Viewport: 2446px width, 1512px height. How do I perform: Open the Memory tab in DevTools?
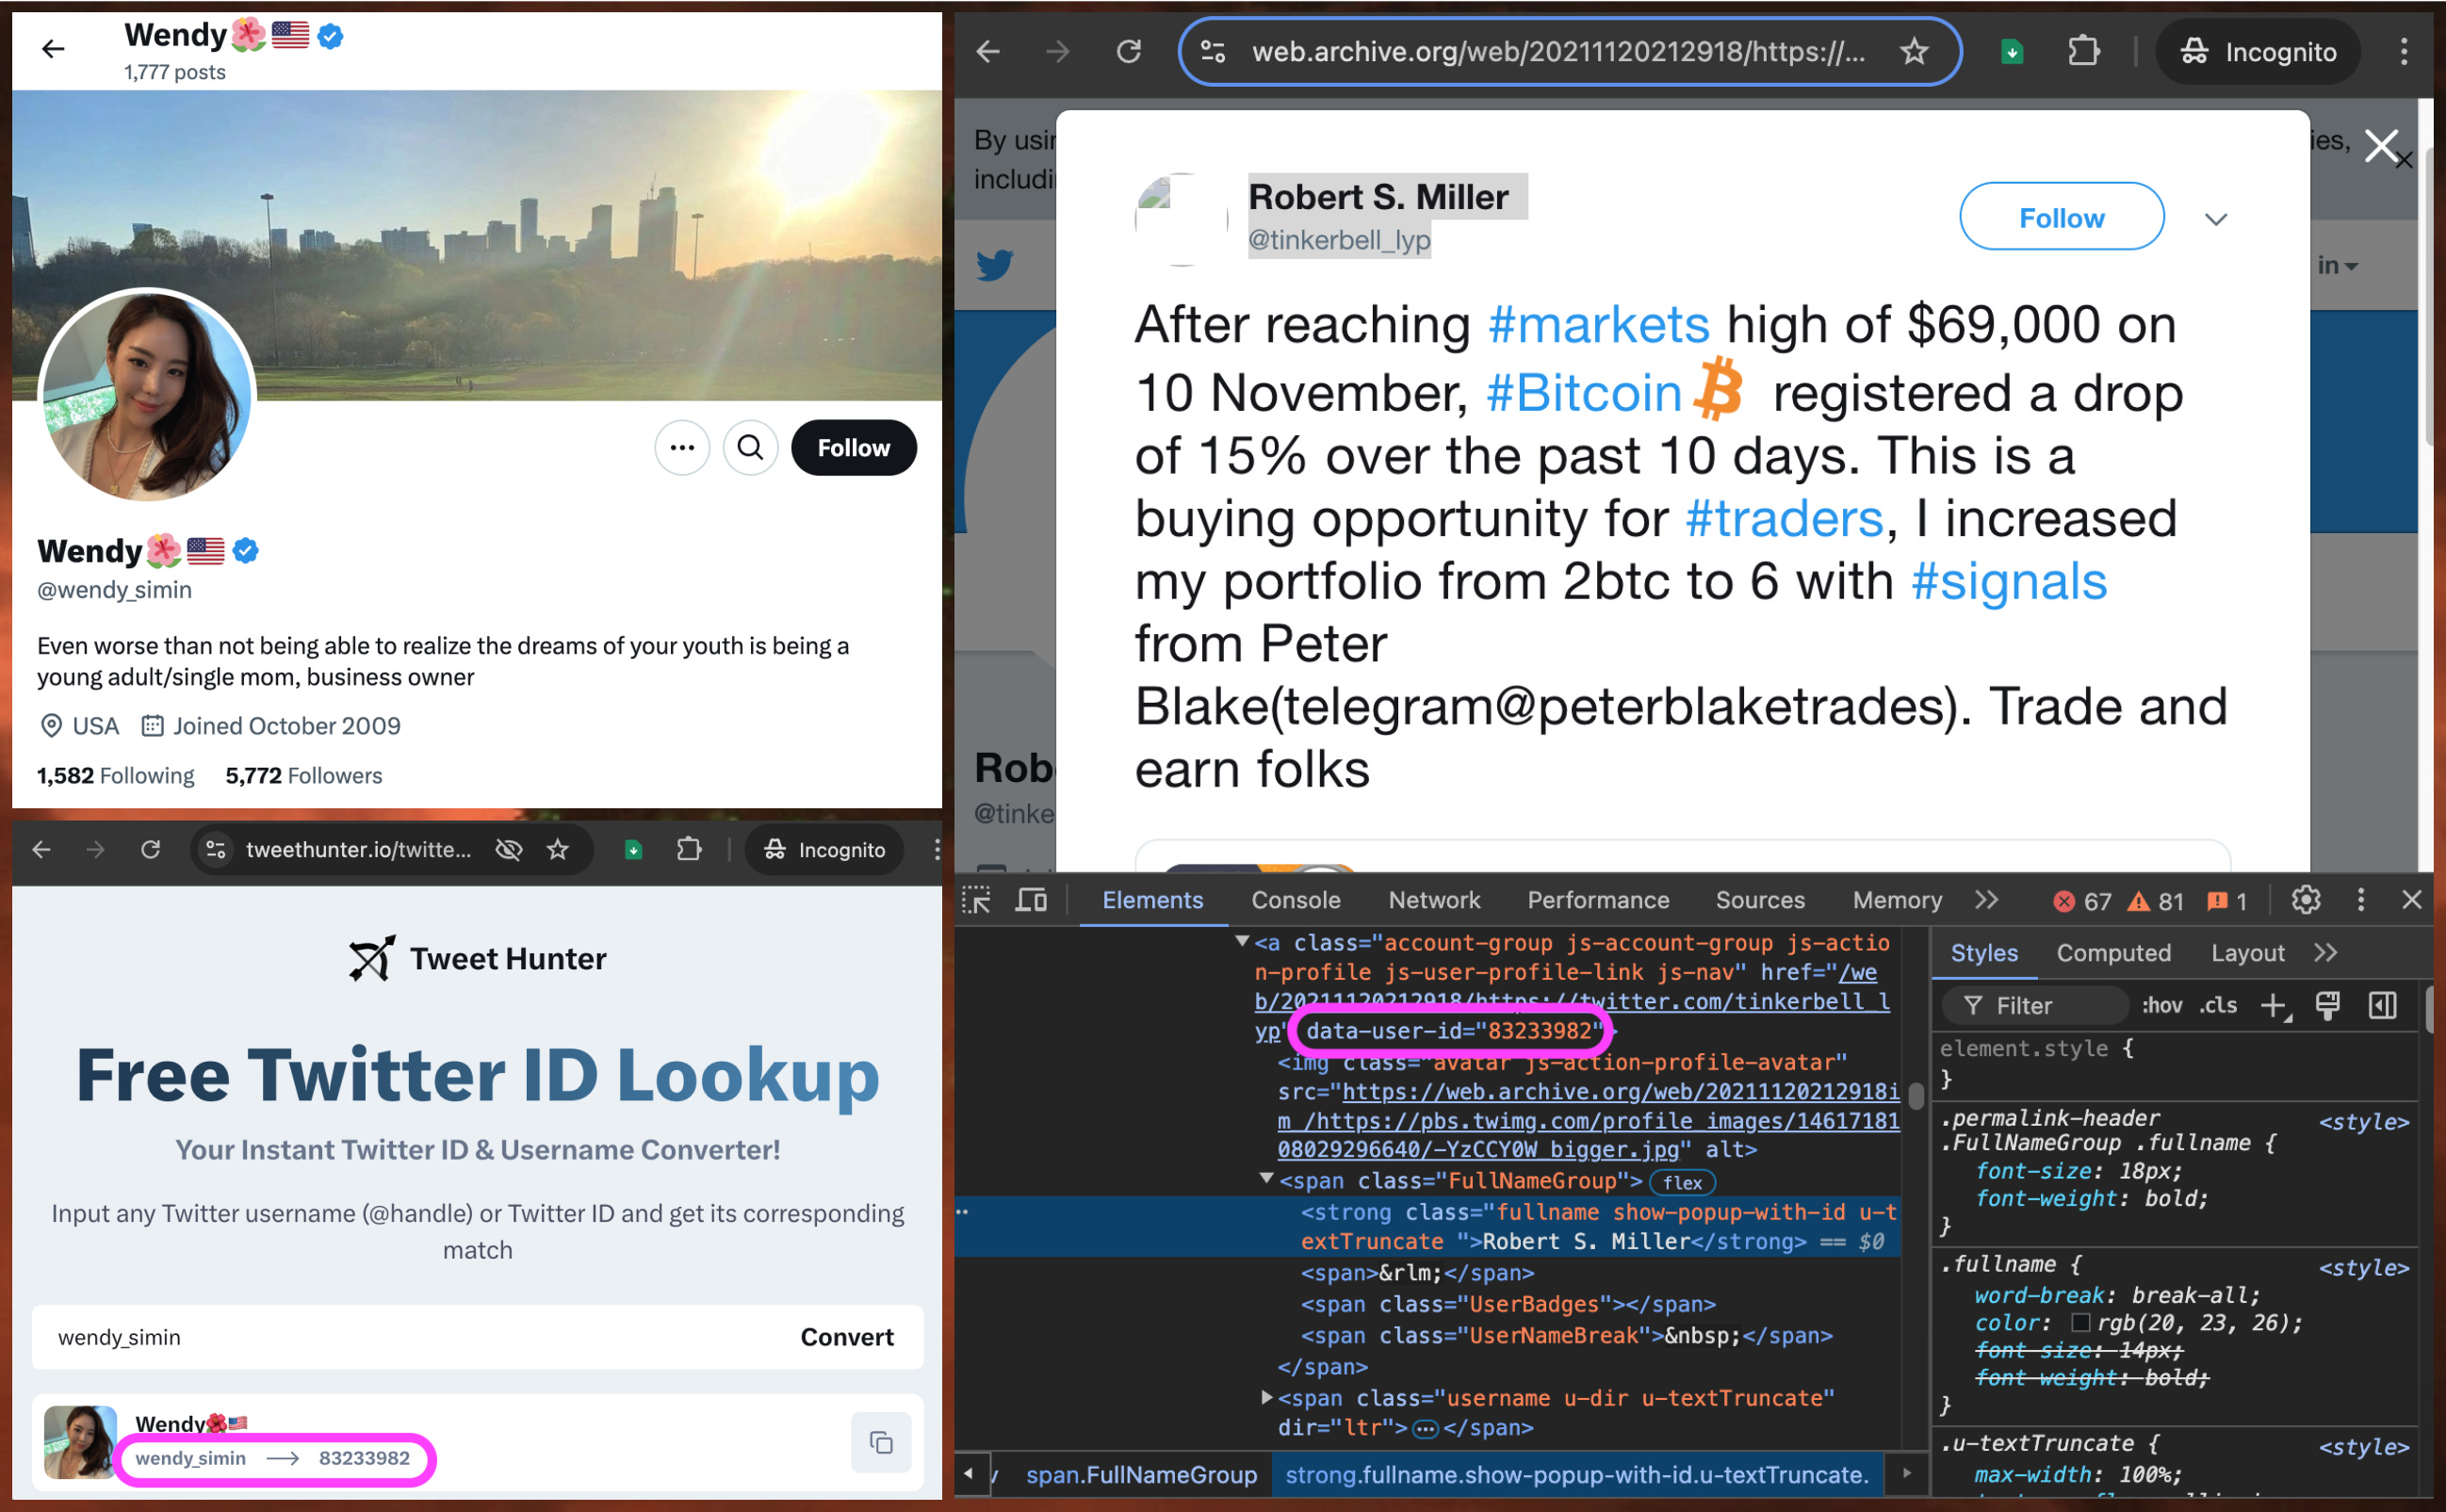coord(1897,900)
